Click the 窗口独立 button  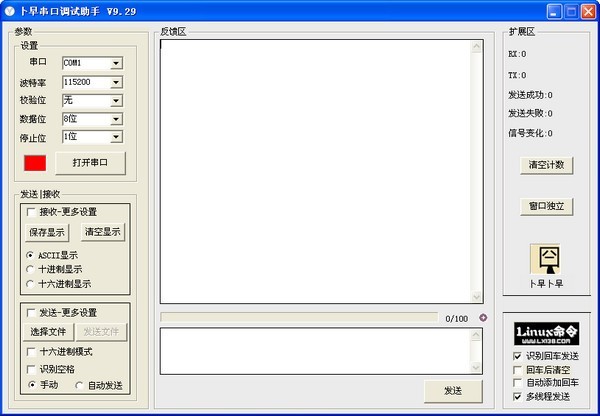(546, 206)
